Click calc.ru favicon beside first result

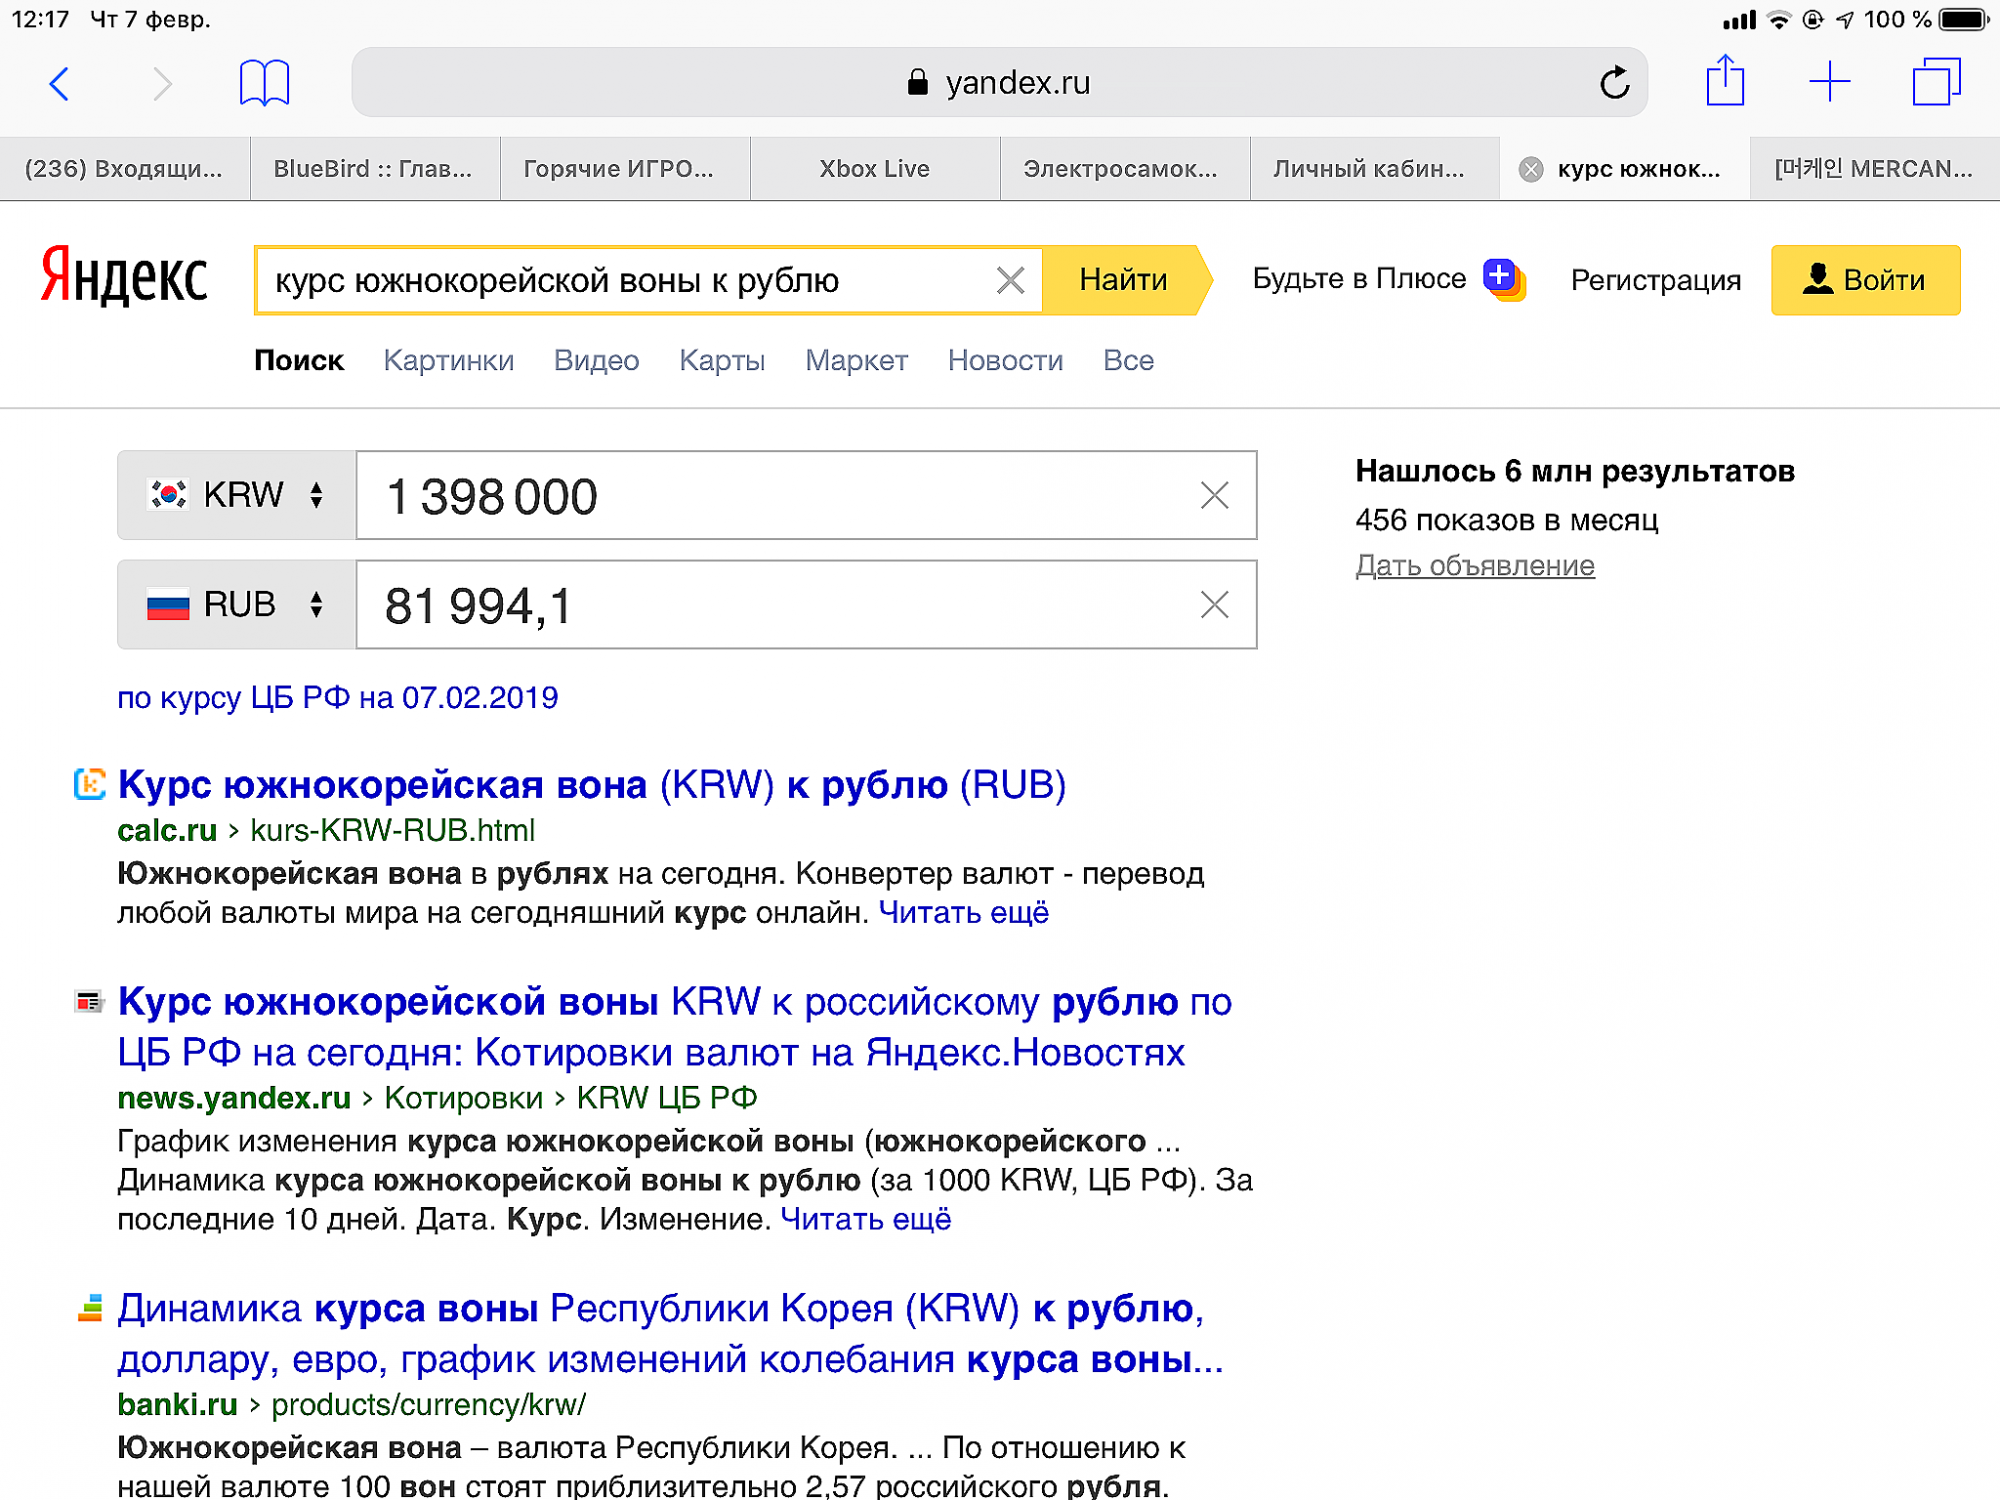(90, 784)
